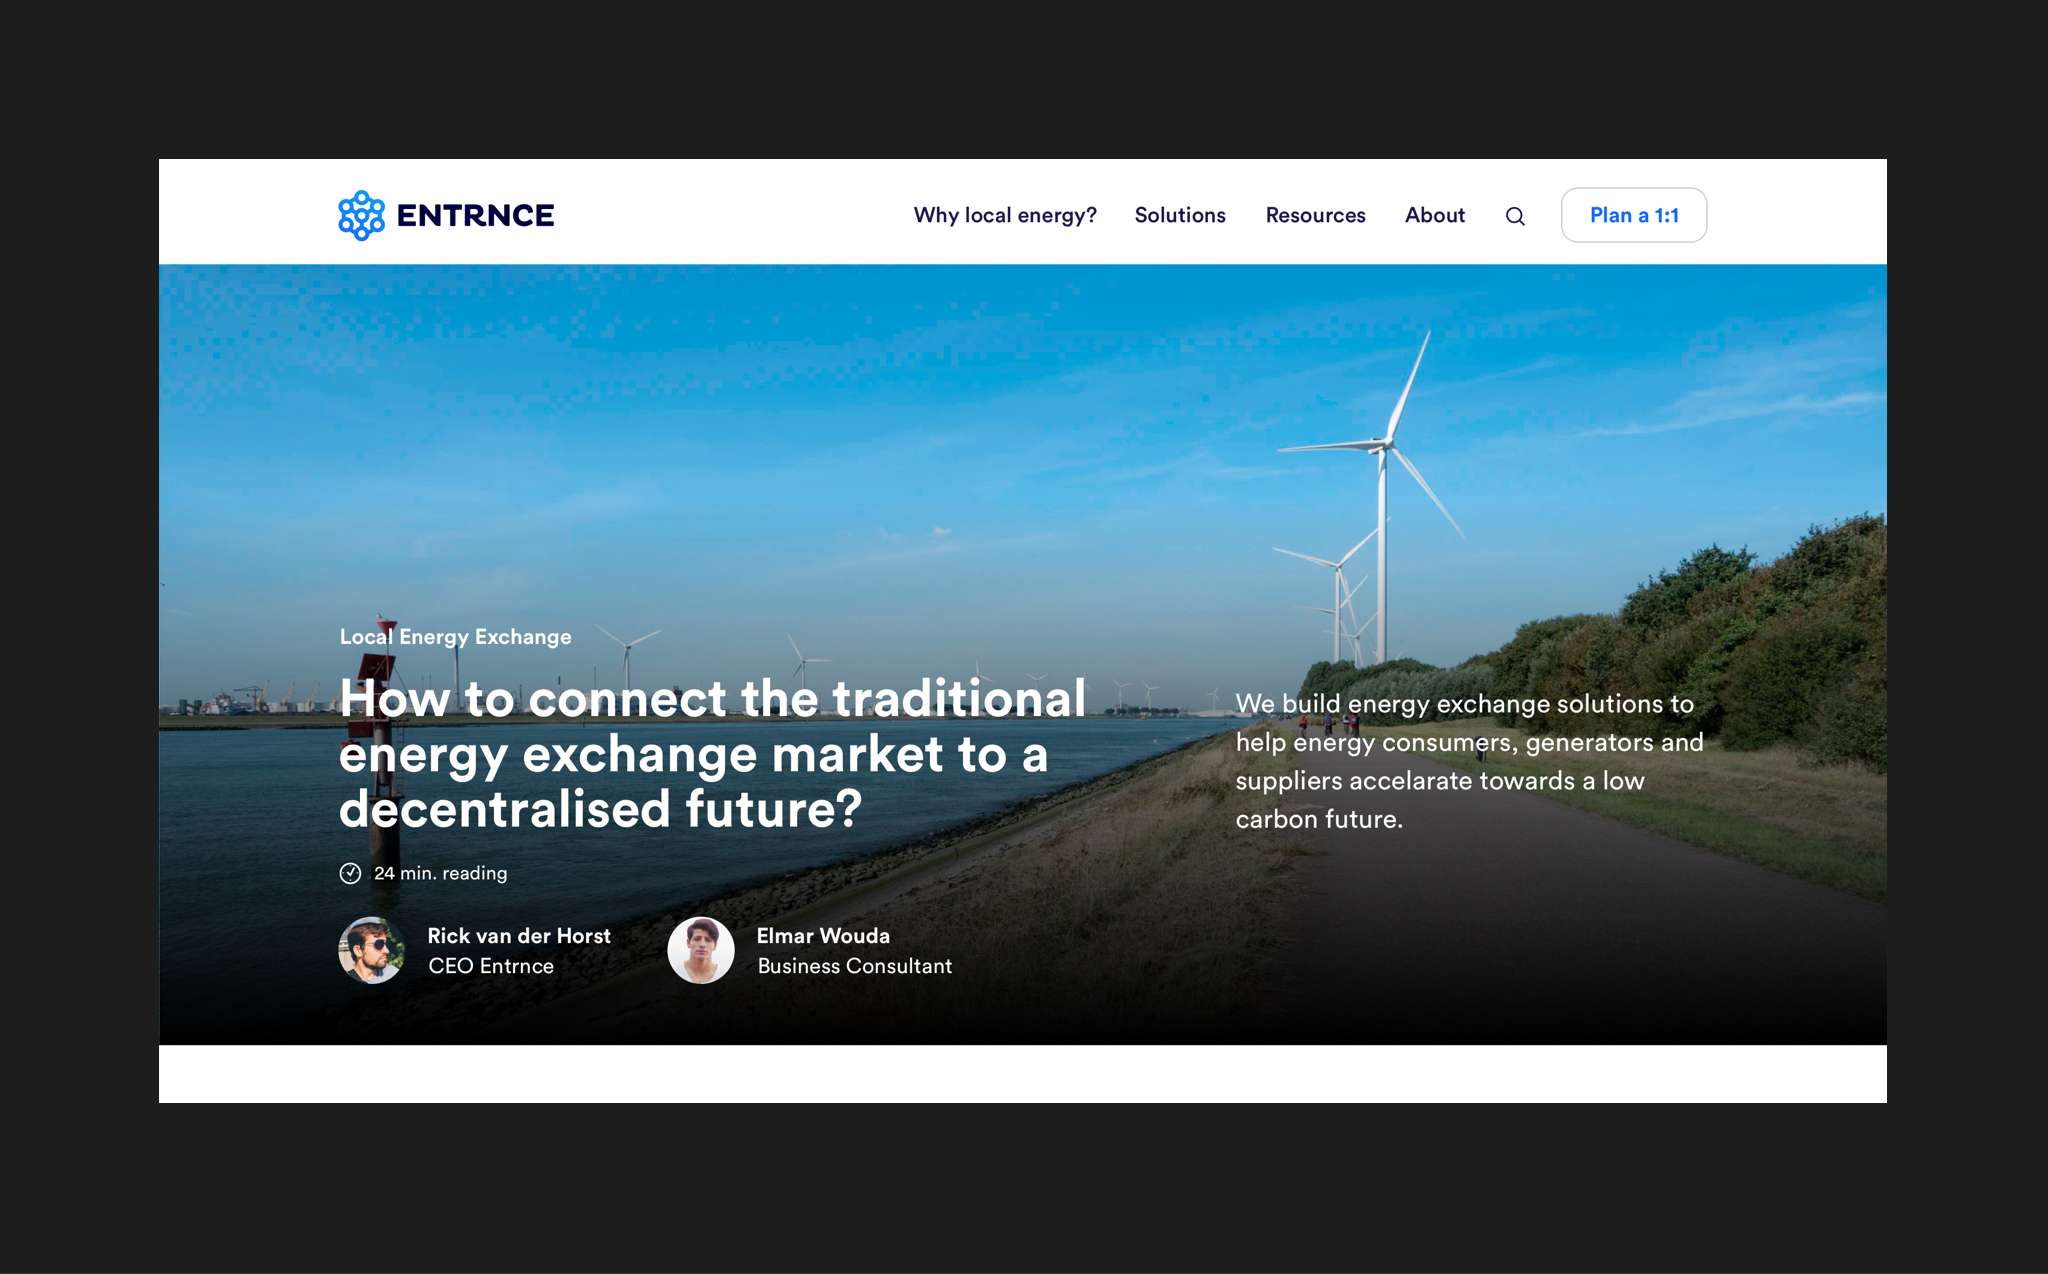Screen dimensions: 2048x1274
Task: Open the Resources menu item
Action: [1315, 215]
